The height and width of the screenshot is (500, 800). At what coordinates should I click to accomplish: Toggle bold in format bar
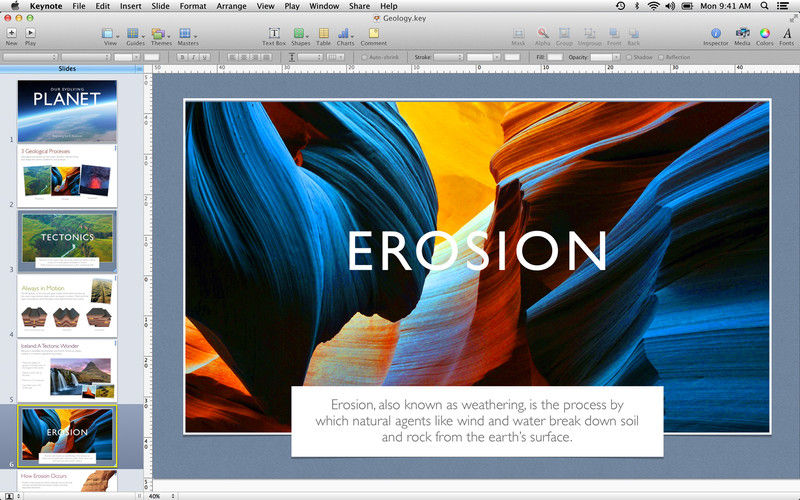click(183, 58)
